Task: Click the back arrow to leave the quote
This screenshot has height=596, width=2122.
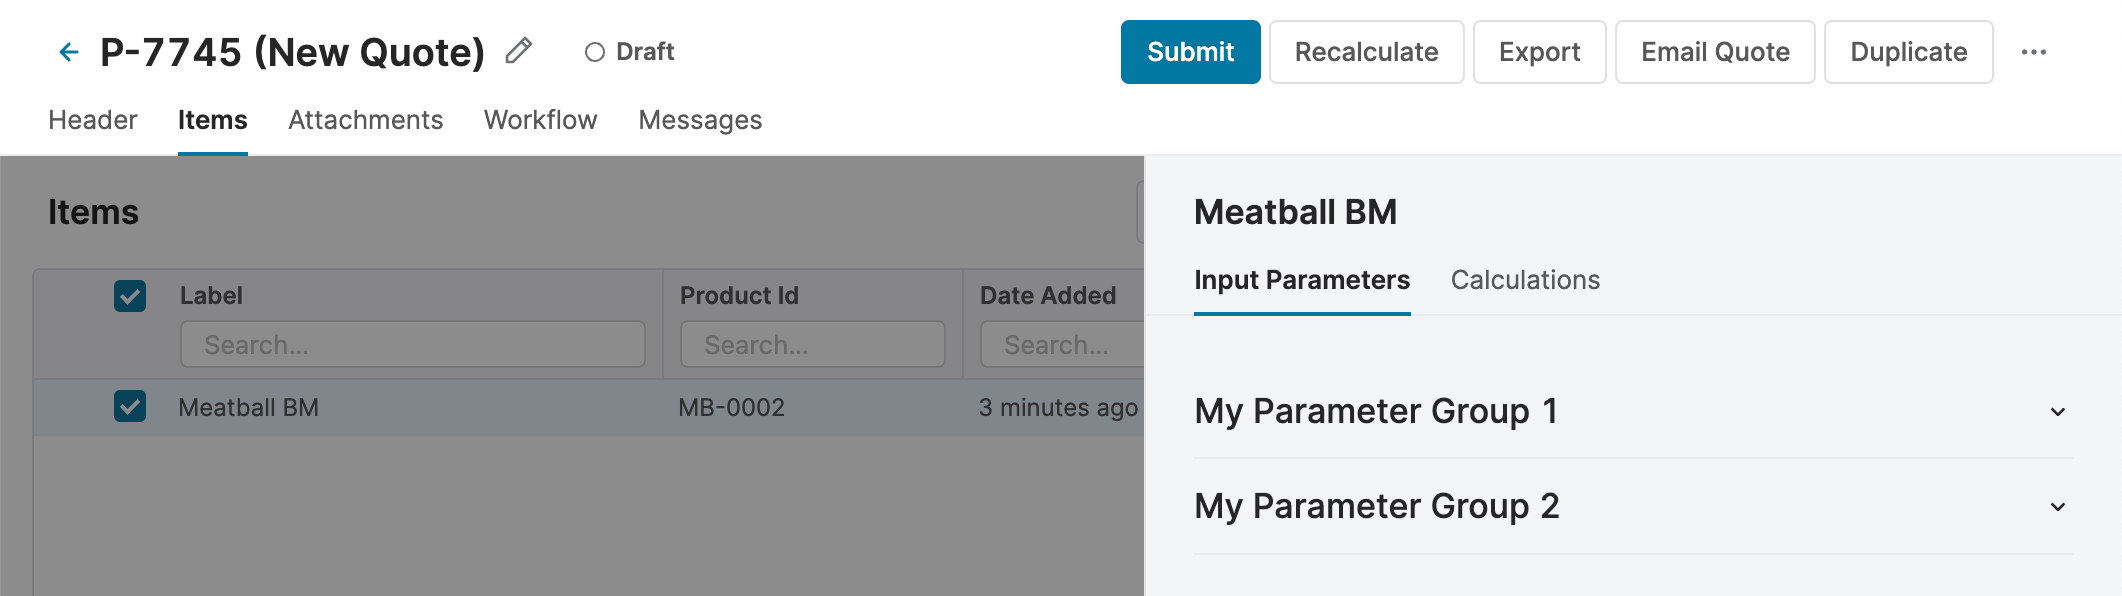Action: pyautogui.click(x=66, y=51)
